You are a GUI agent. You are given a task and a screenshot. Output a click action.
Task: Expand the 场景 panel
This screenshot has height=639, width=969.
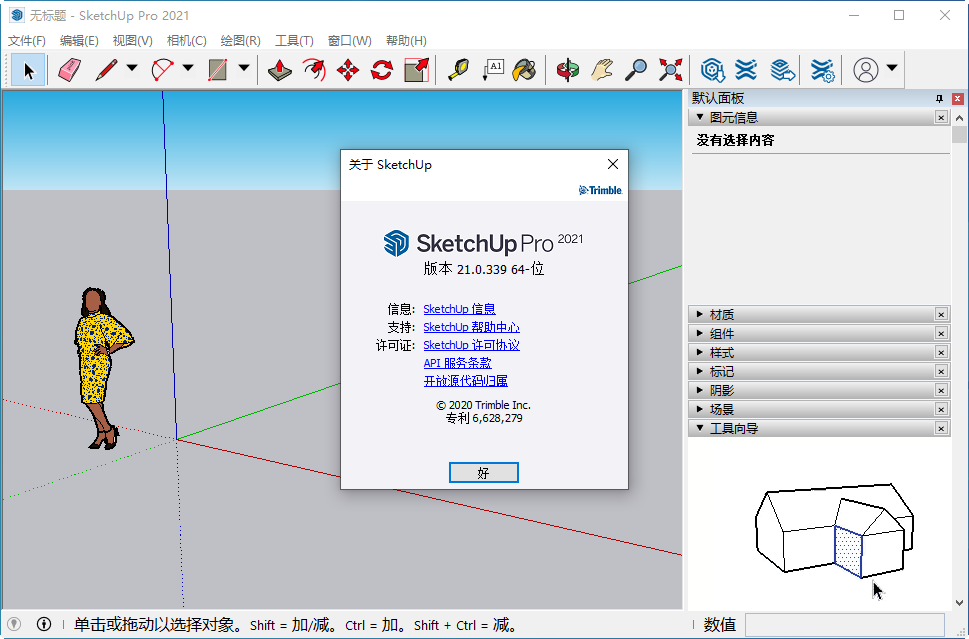click(x=723, y=408)
